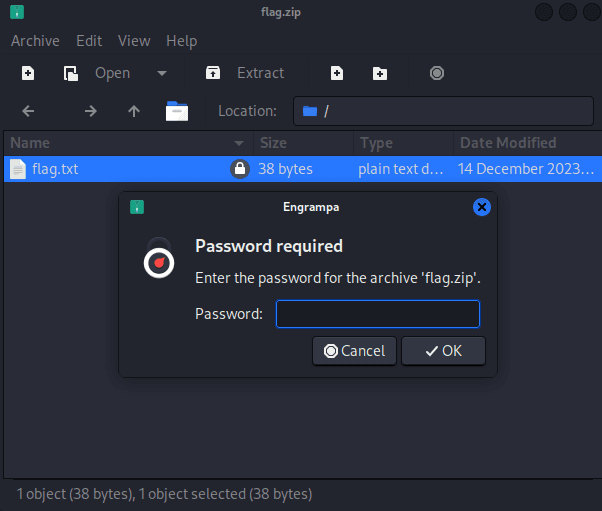
Task: Click the '38 bytes' size cell
Action: pos(285,169)
